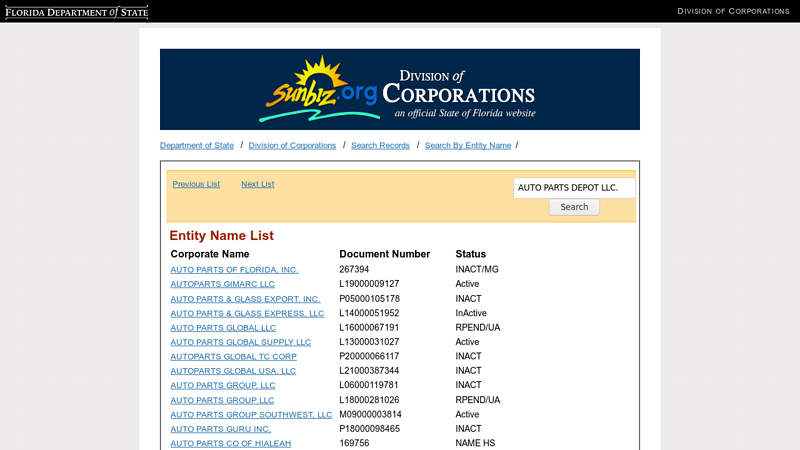Open Search Records breadcrumb link
Screen dimensions: 800x450
380,145
